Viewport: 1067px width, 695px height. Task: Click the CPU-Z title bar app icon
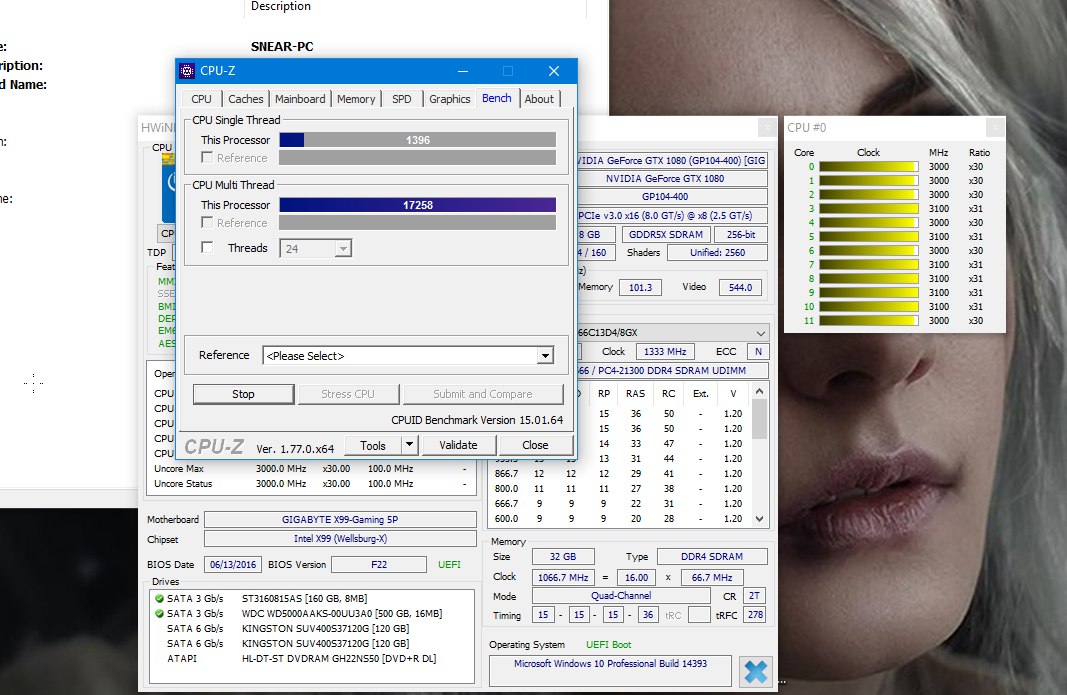pyautogui.click(x=187, y=71)
